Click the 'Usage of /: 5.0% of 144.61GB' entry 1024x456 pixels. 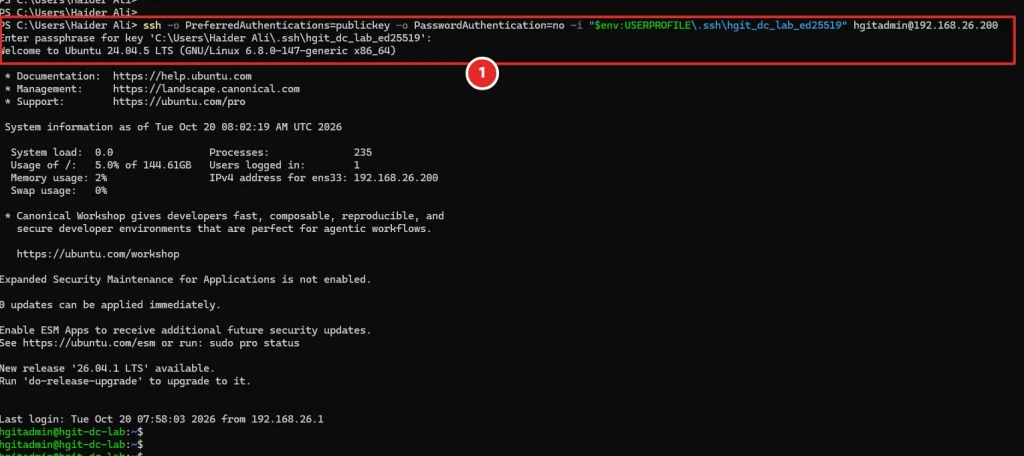pos(101,165)
